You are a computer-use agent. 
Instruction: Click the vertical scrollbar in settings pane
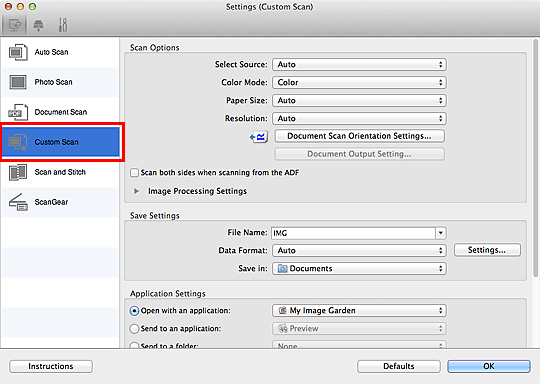[536, 158]
